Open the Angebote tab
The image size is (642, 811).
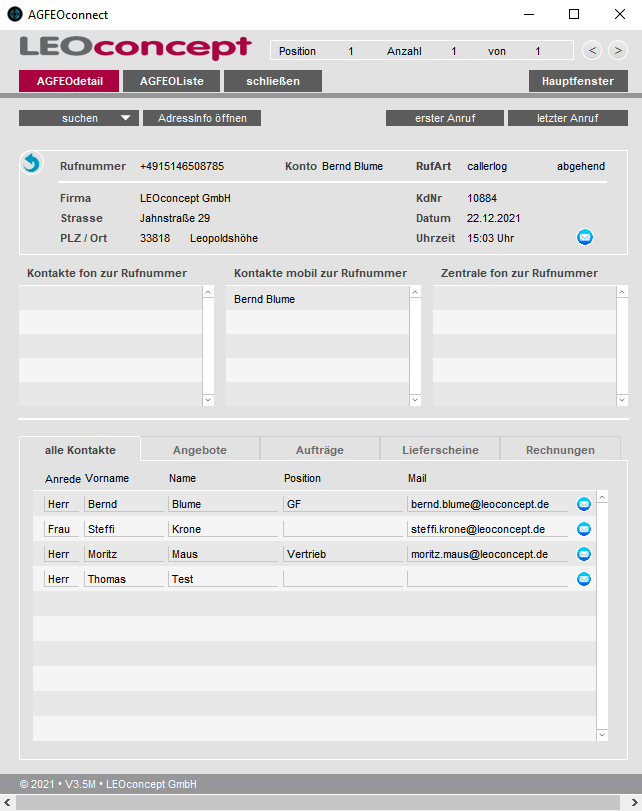[200, 449]
